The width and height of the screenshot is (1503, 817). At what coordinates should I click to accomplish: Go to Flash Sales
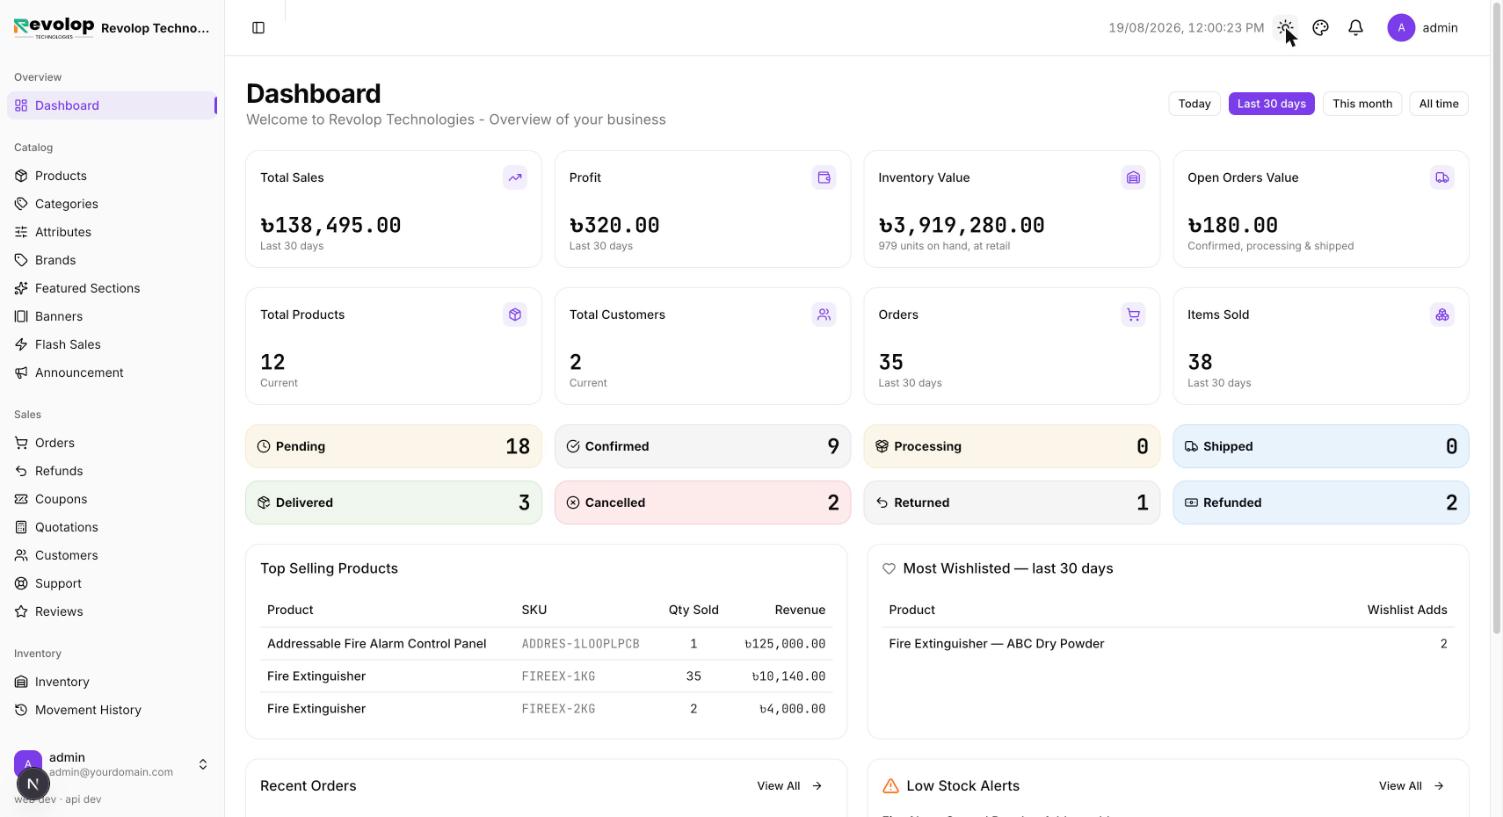(x=112, y=344)
